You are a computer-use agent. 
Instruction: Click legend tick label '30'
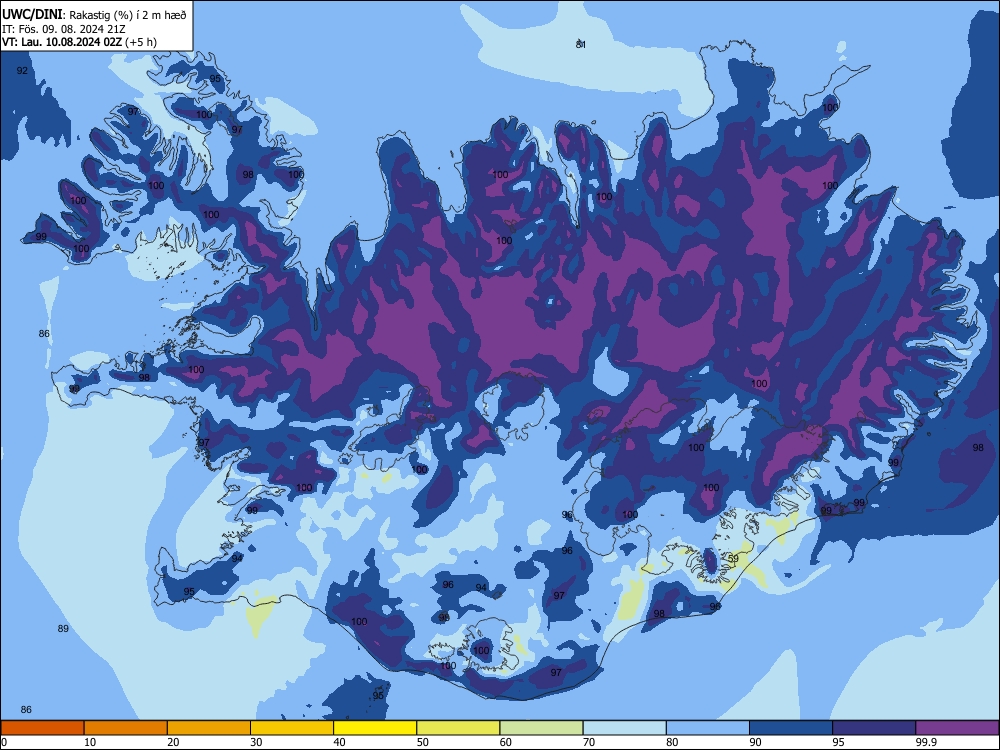[x=256, y=742]
